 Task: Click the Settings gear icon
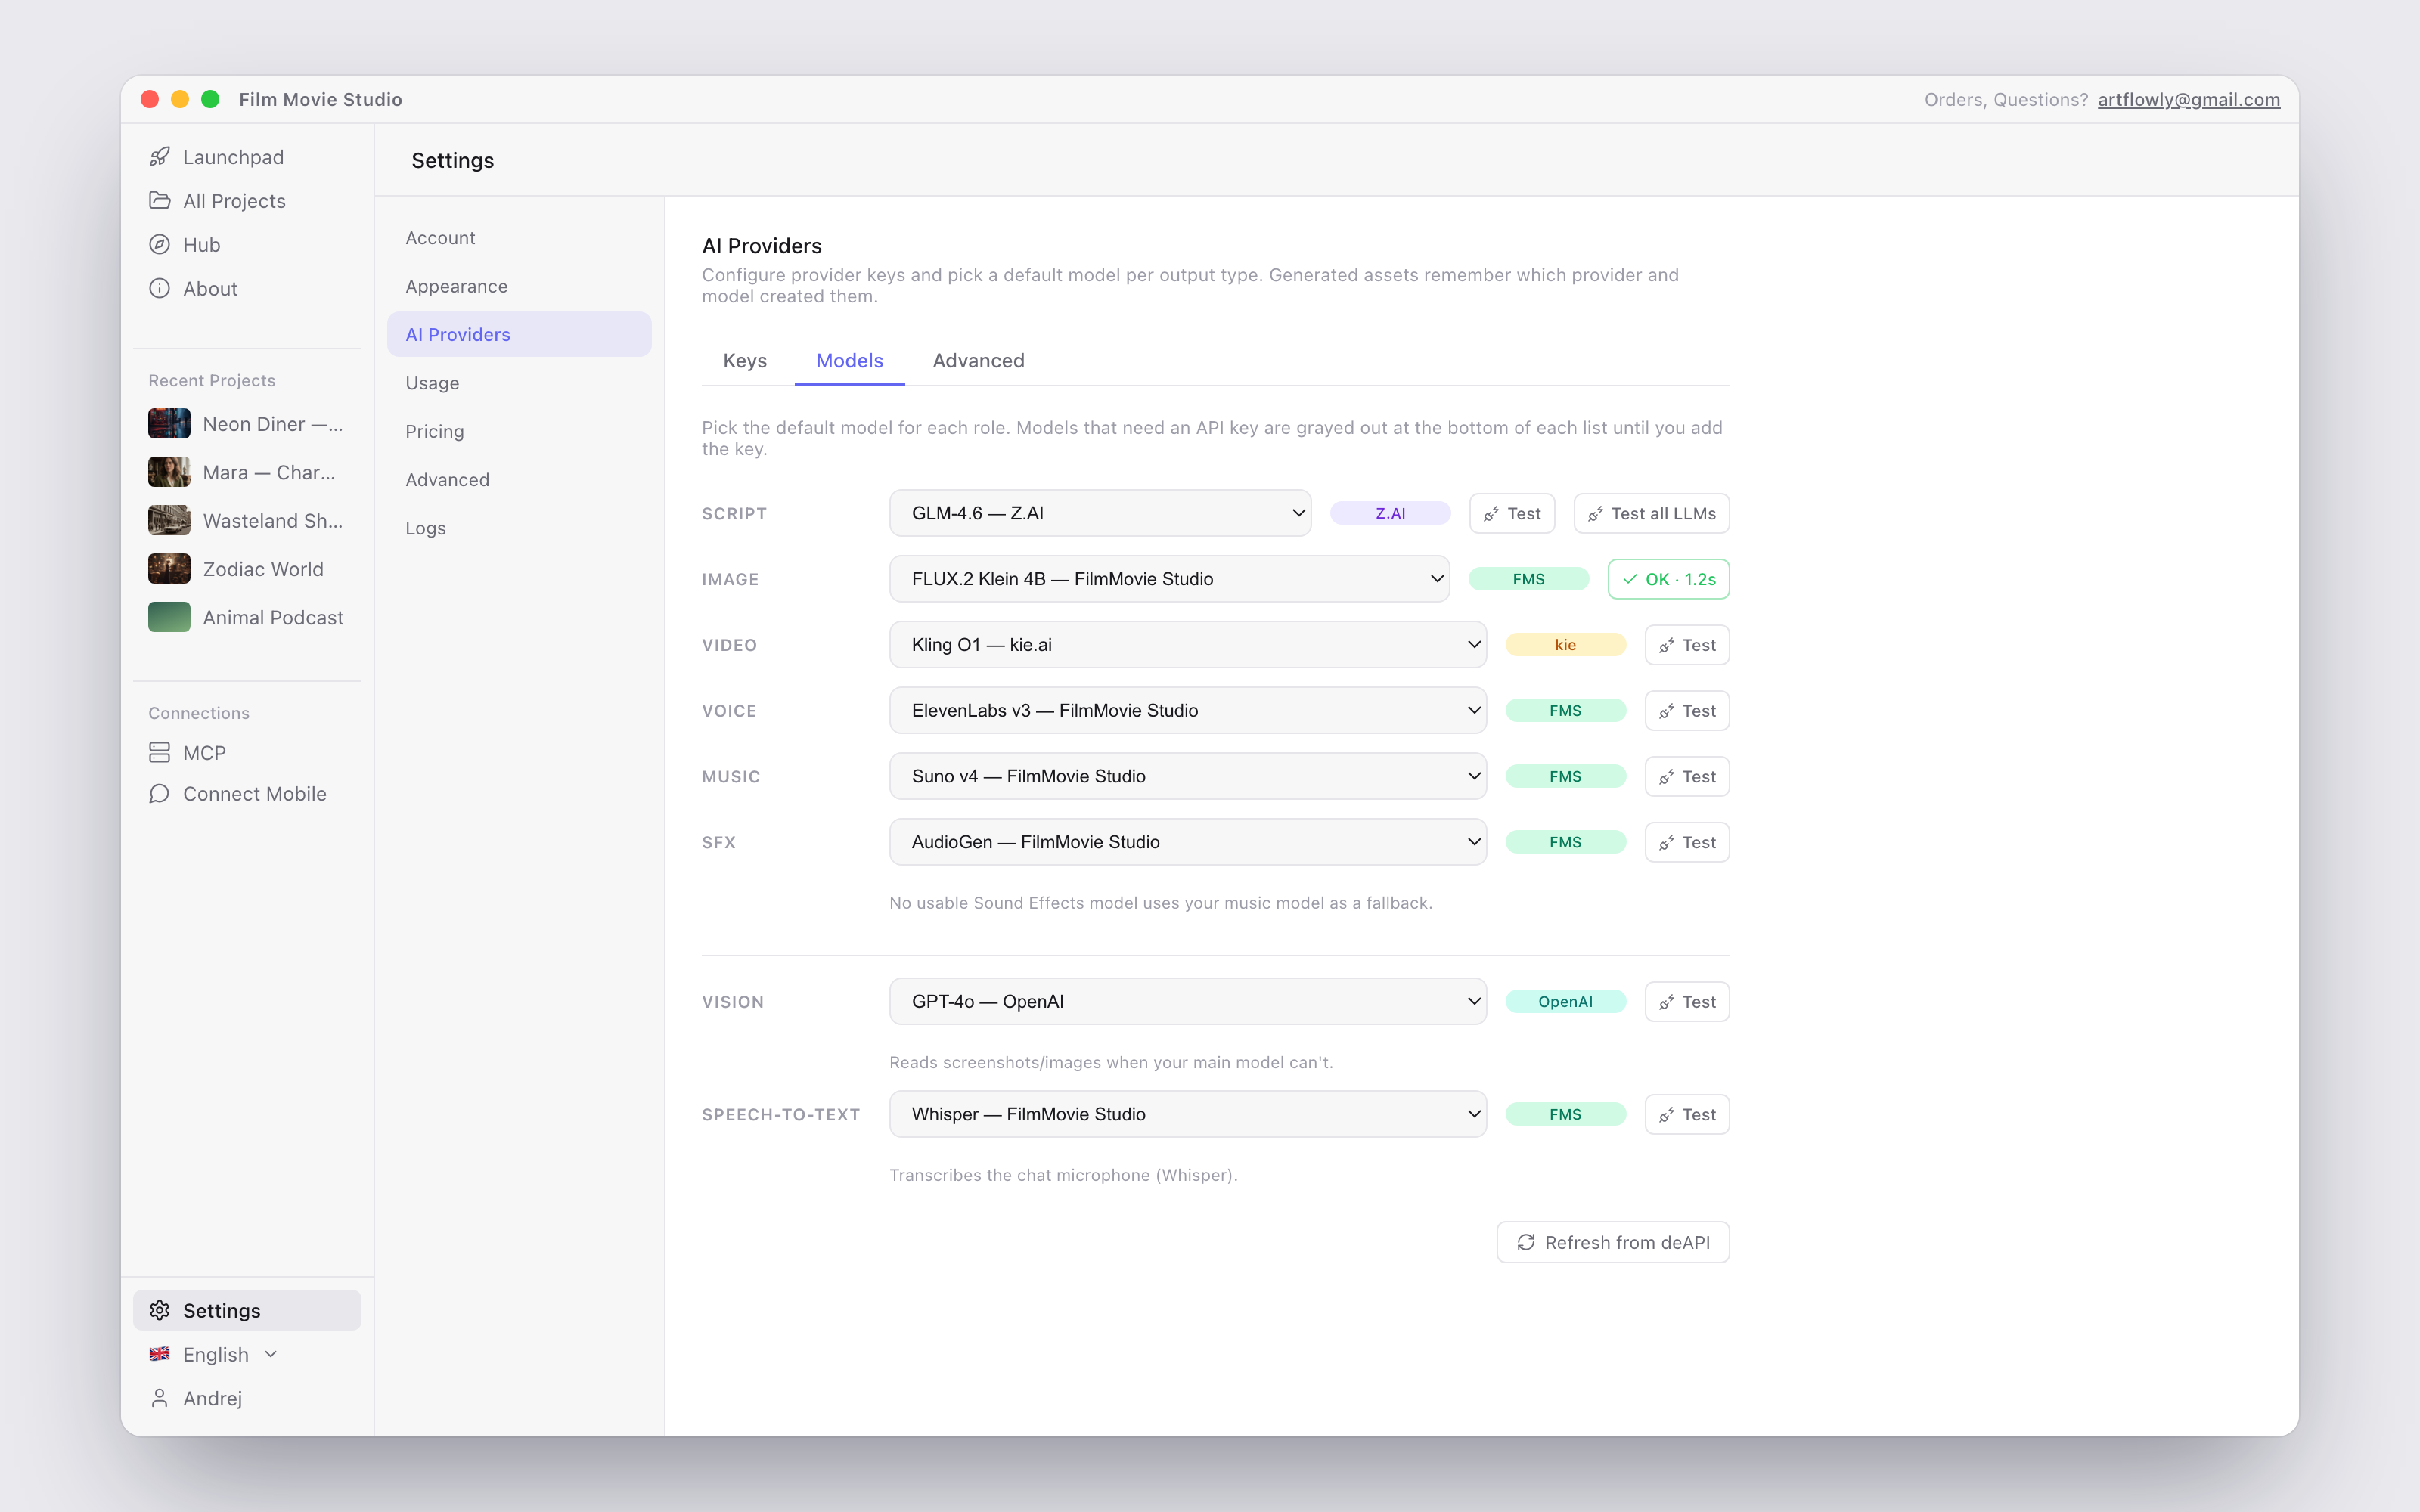click(159, 1310)
